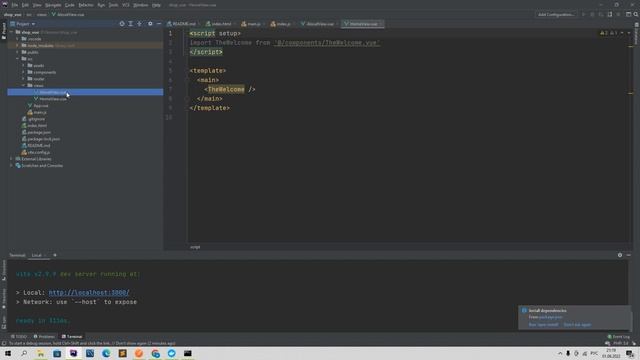Viewport: 640px width, 360px height.
Task: Expand the router folder
Action: [24, 79]
